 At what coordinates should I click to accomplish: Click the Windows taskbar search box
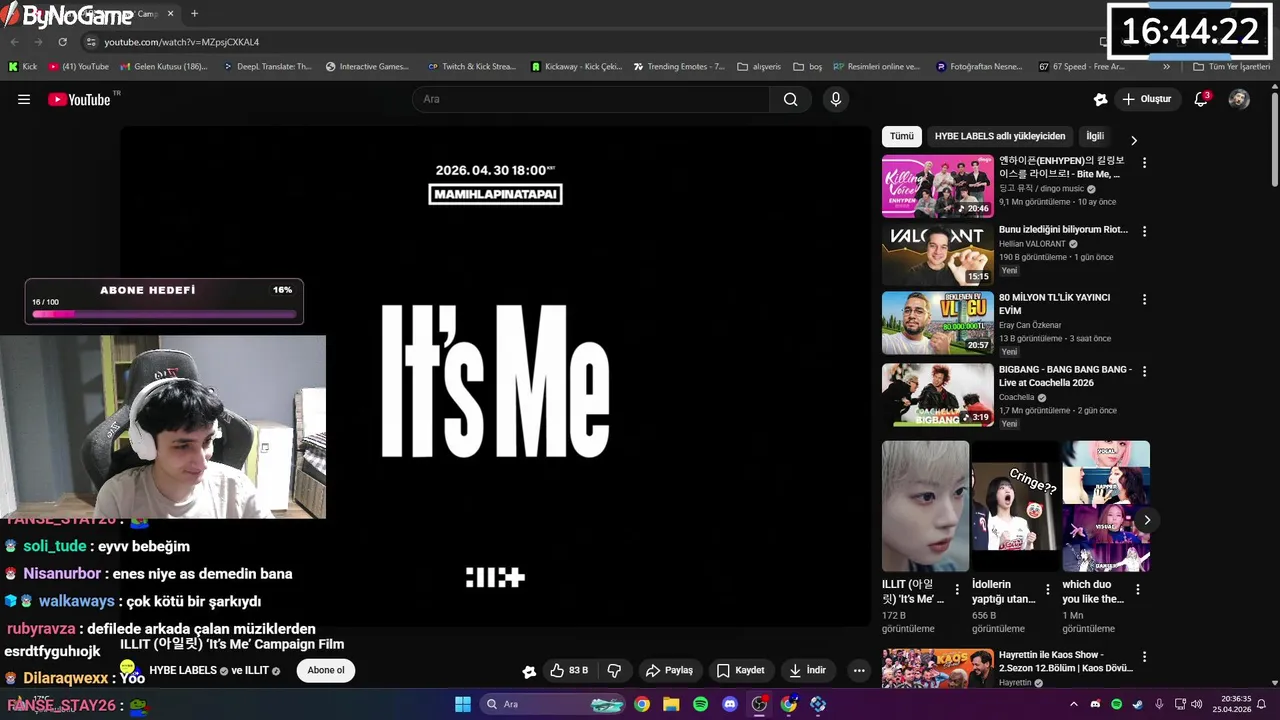555,704
